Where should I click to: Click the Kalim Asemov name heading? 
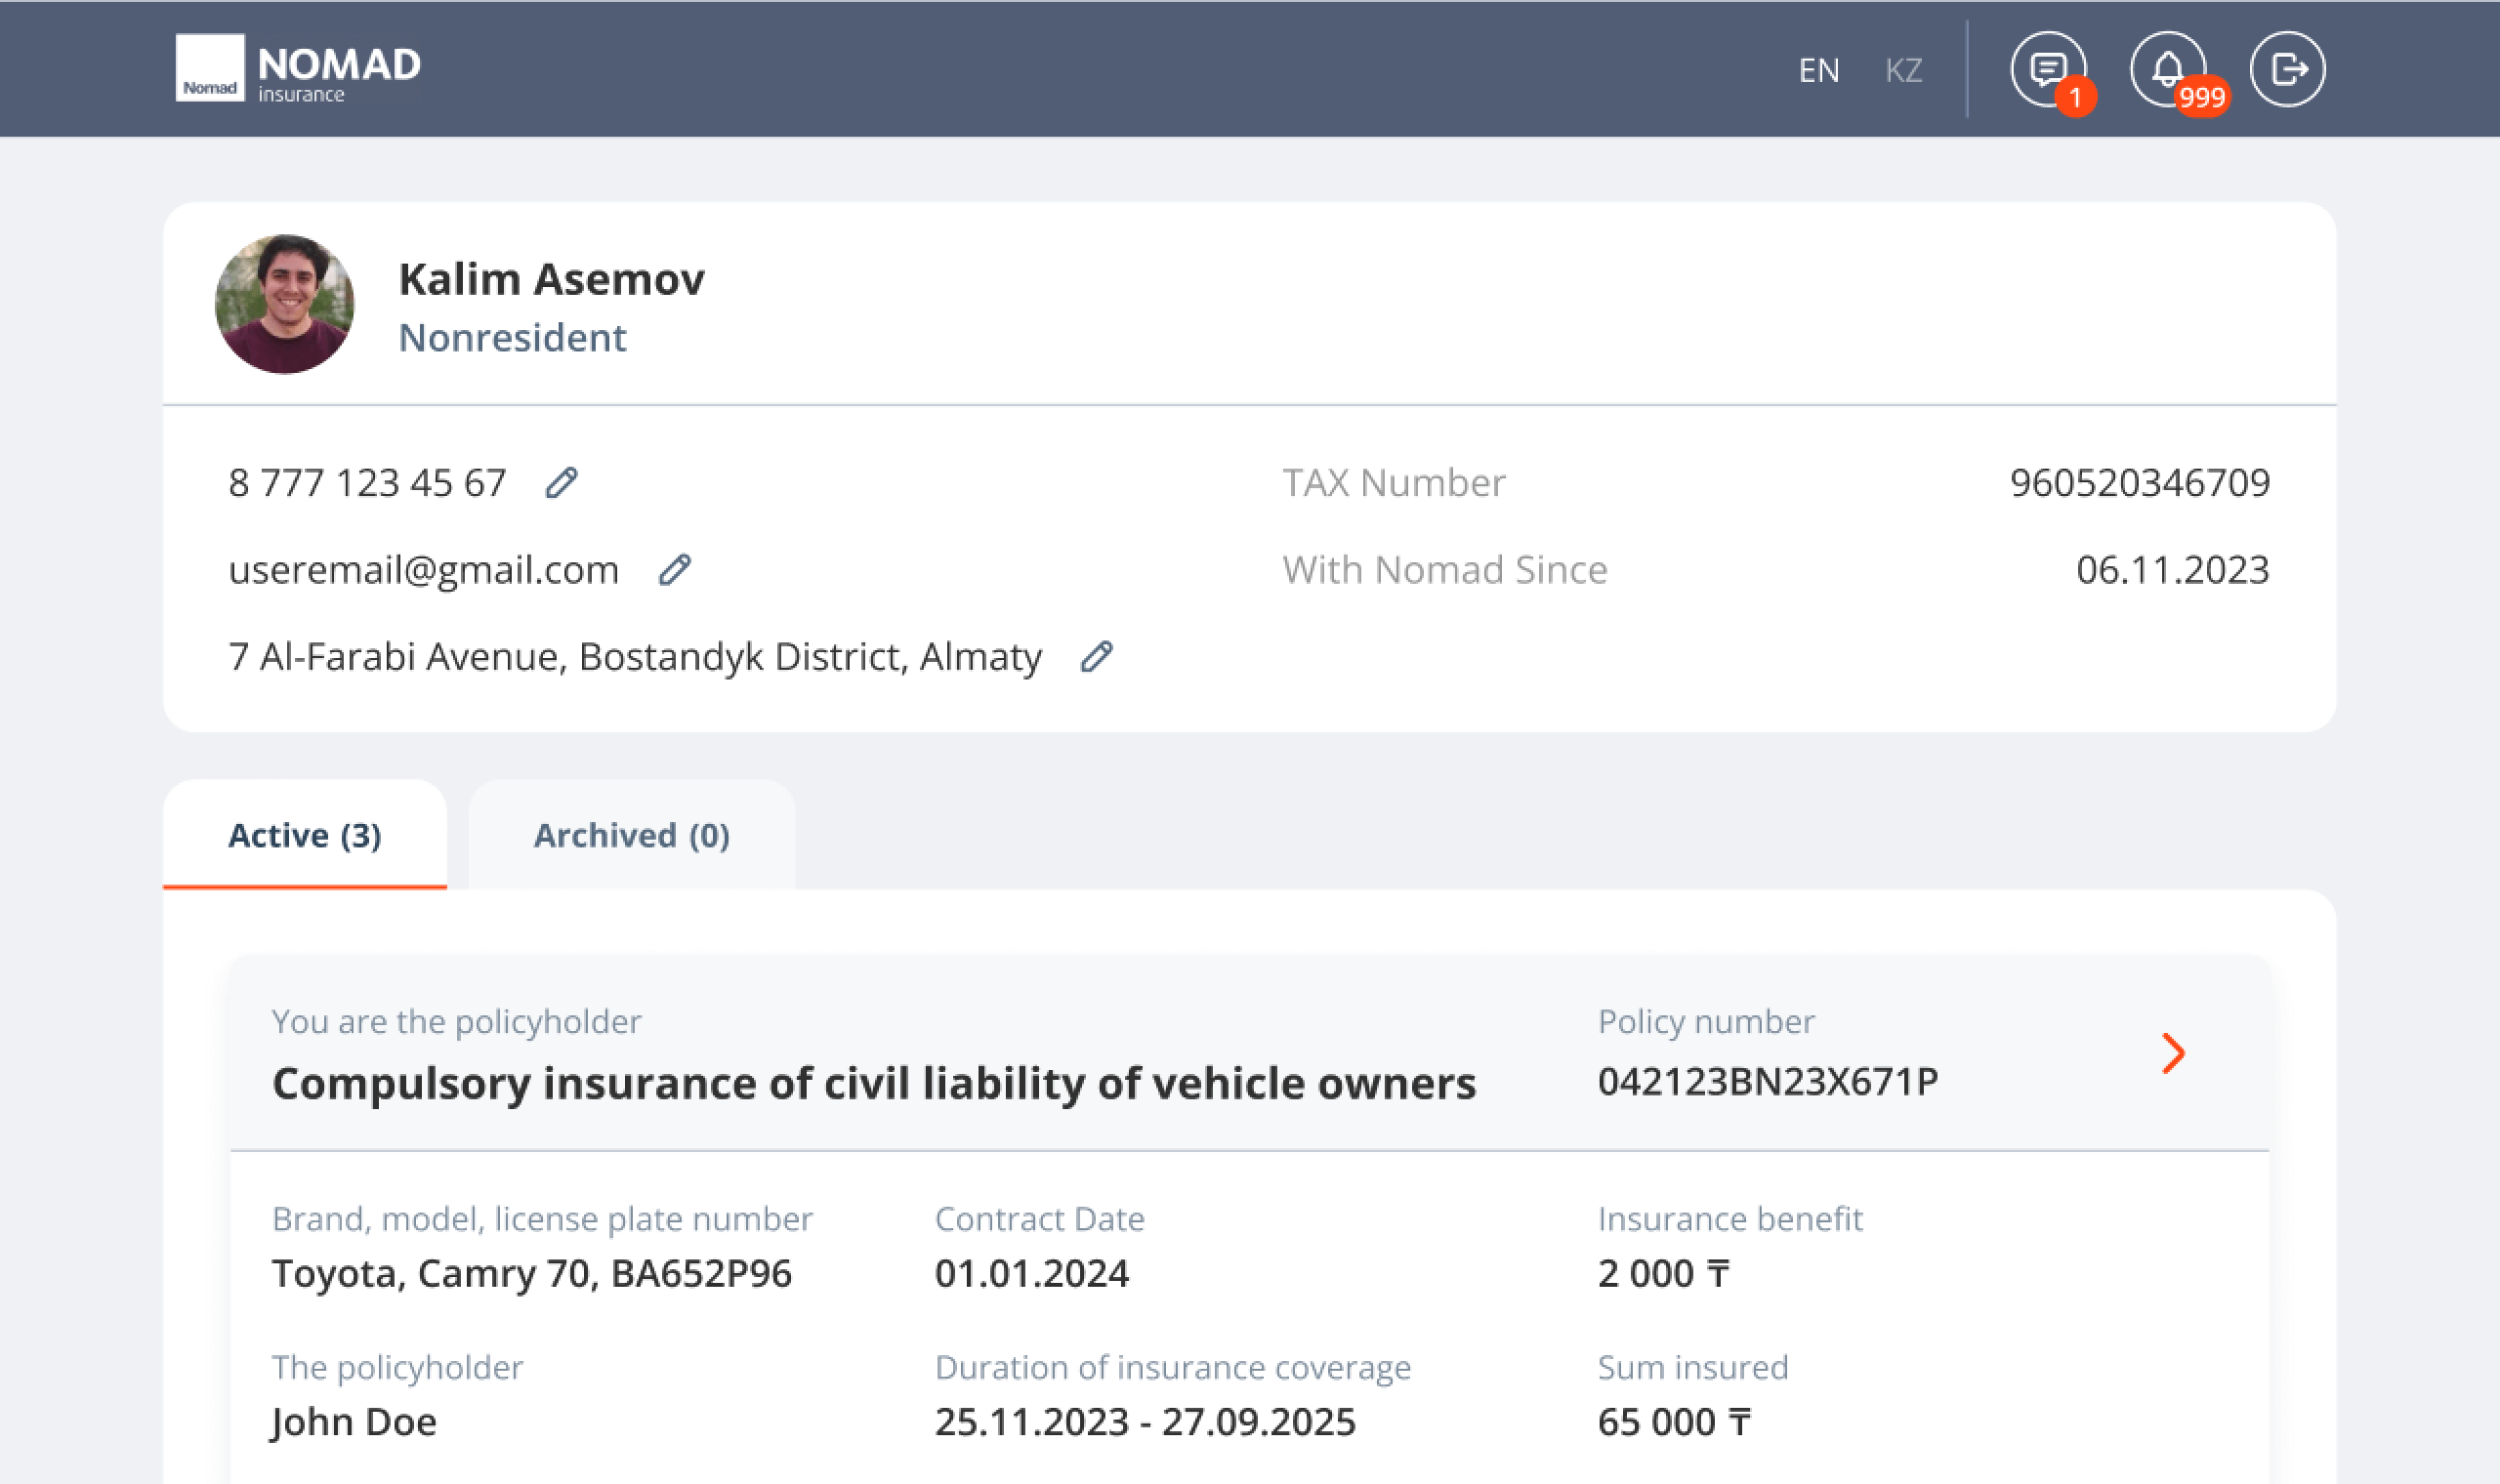click(x=551, y=279)
